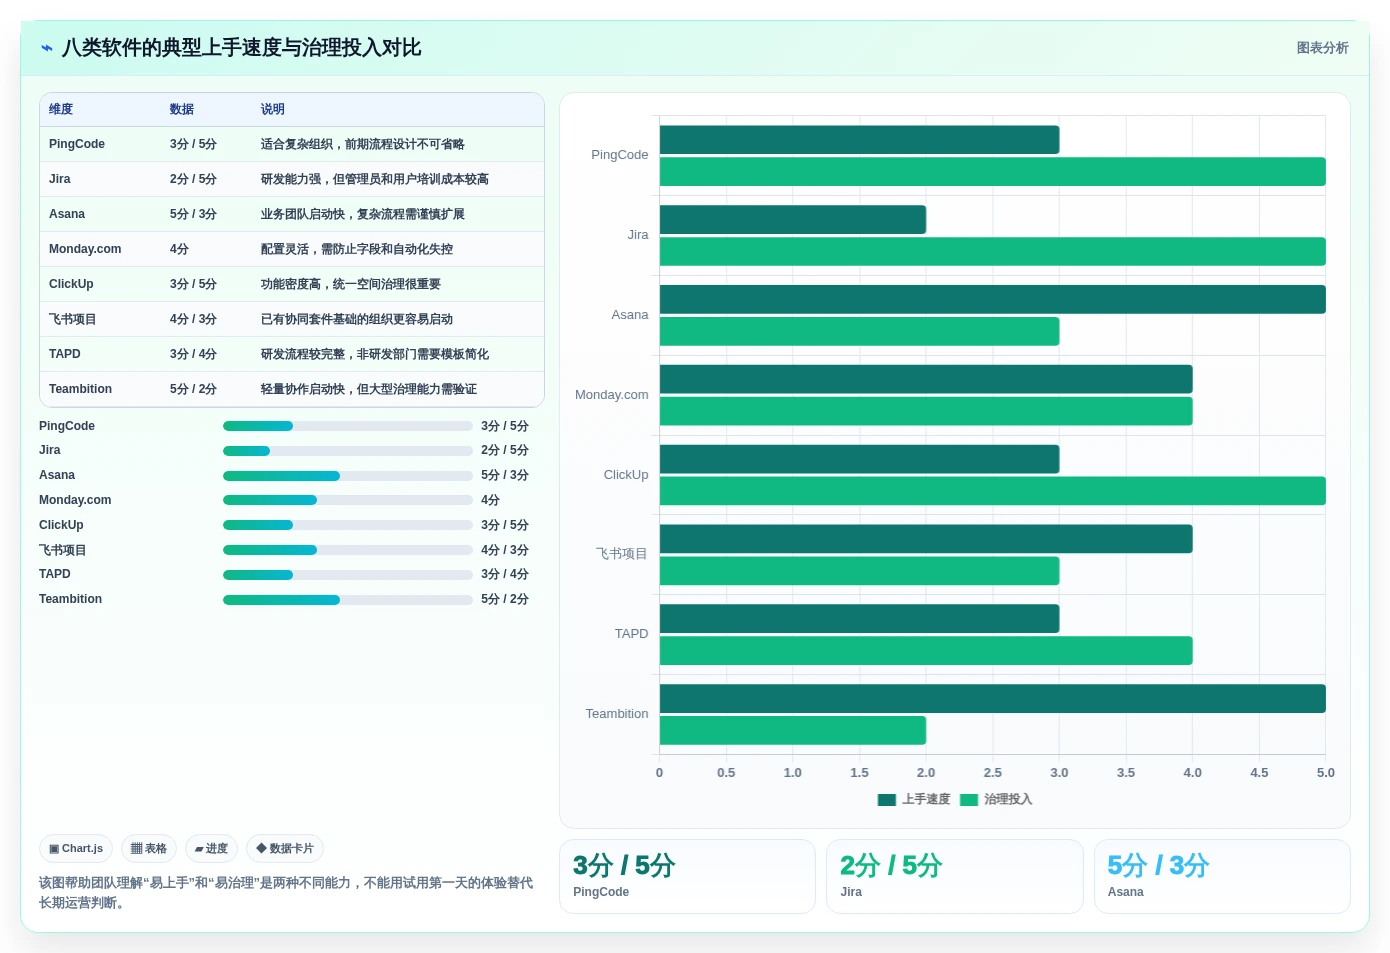Click 飞书项目's dark 上手速度 chart bar
Viewport: 1390px width, 953px height.
pyautogui.click(x=926, y=539)
